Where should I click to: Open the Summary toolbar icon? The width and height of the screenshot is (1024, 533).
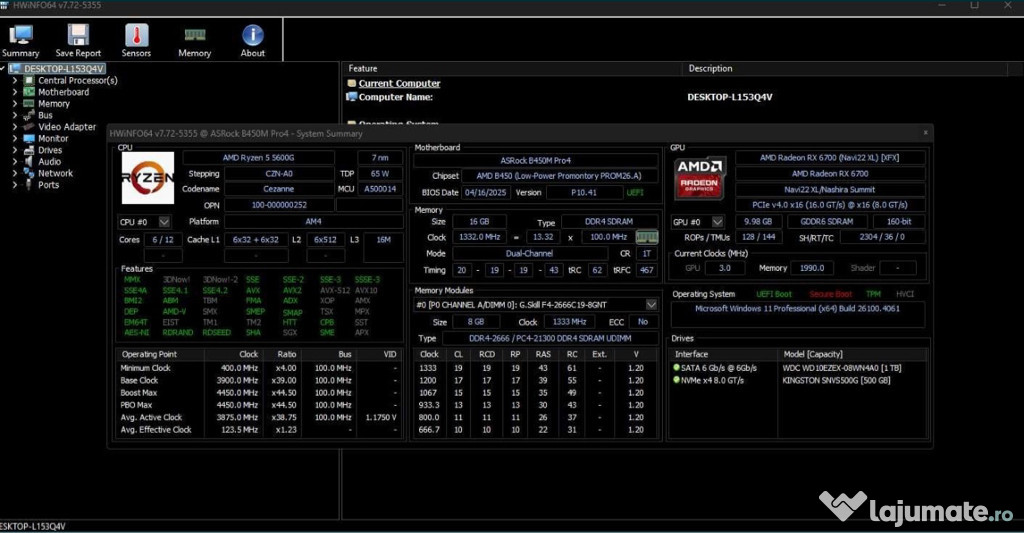(x=20, y=41)
